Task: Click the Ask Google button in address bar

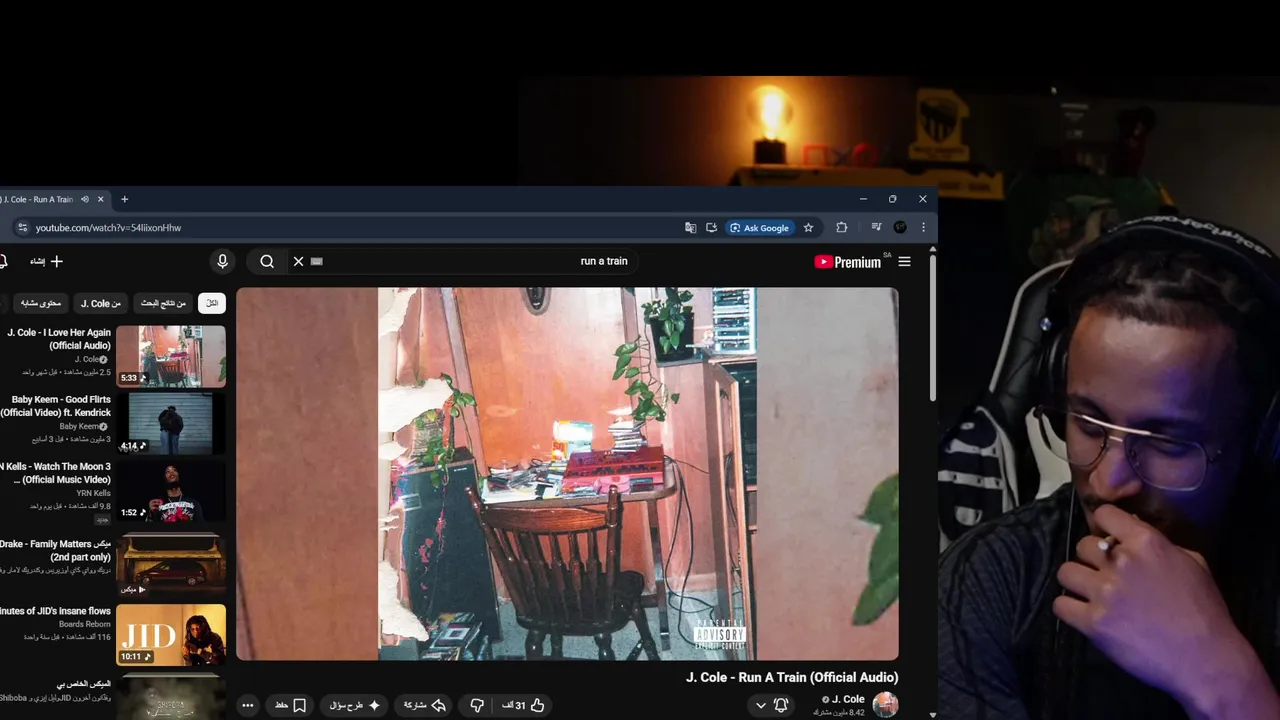Action: [759, 228]
